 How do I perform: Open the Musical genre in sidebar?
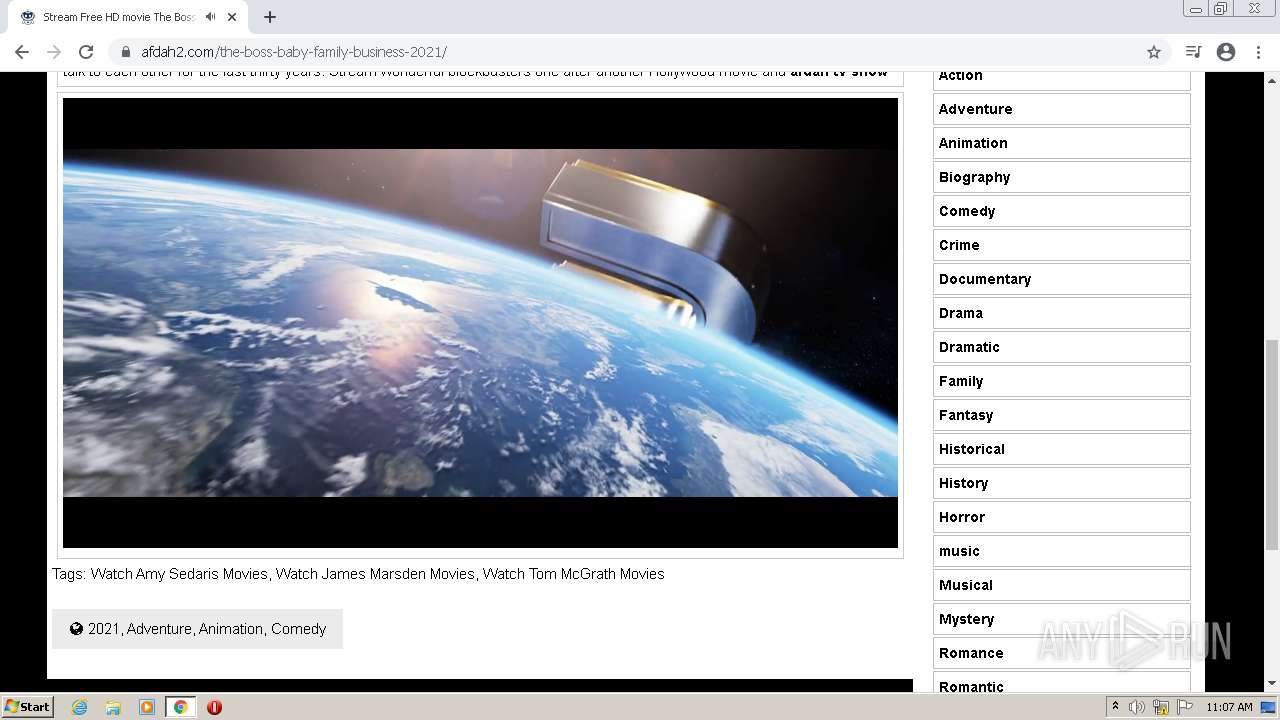pyautogui.click(x=1061, y=585)
